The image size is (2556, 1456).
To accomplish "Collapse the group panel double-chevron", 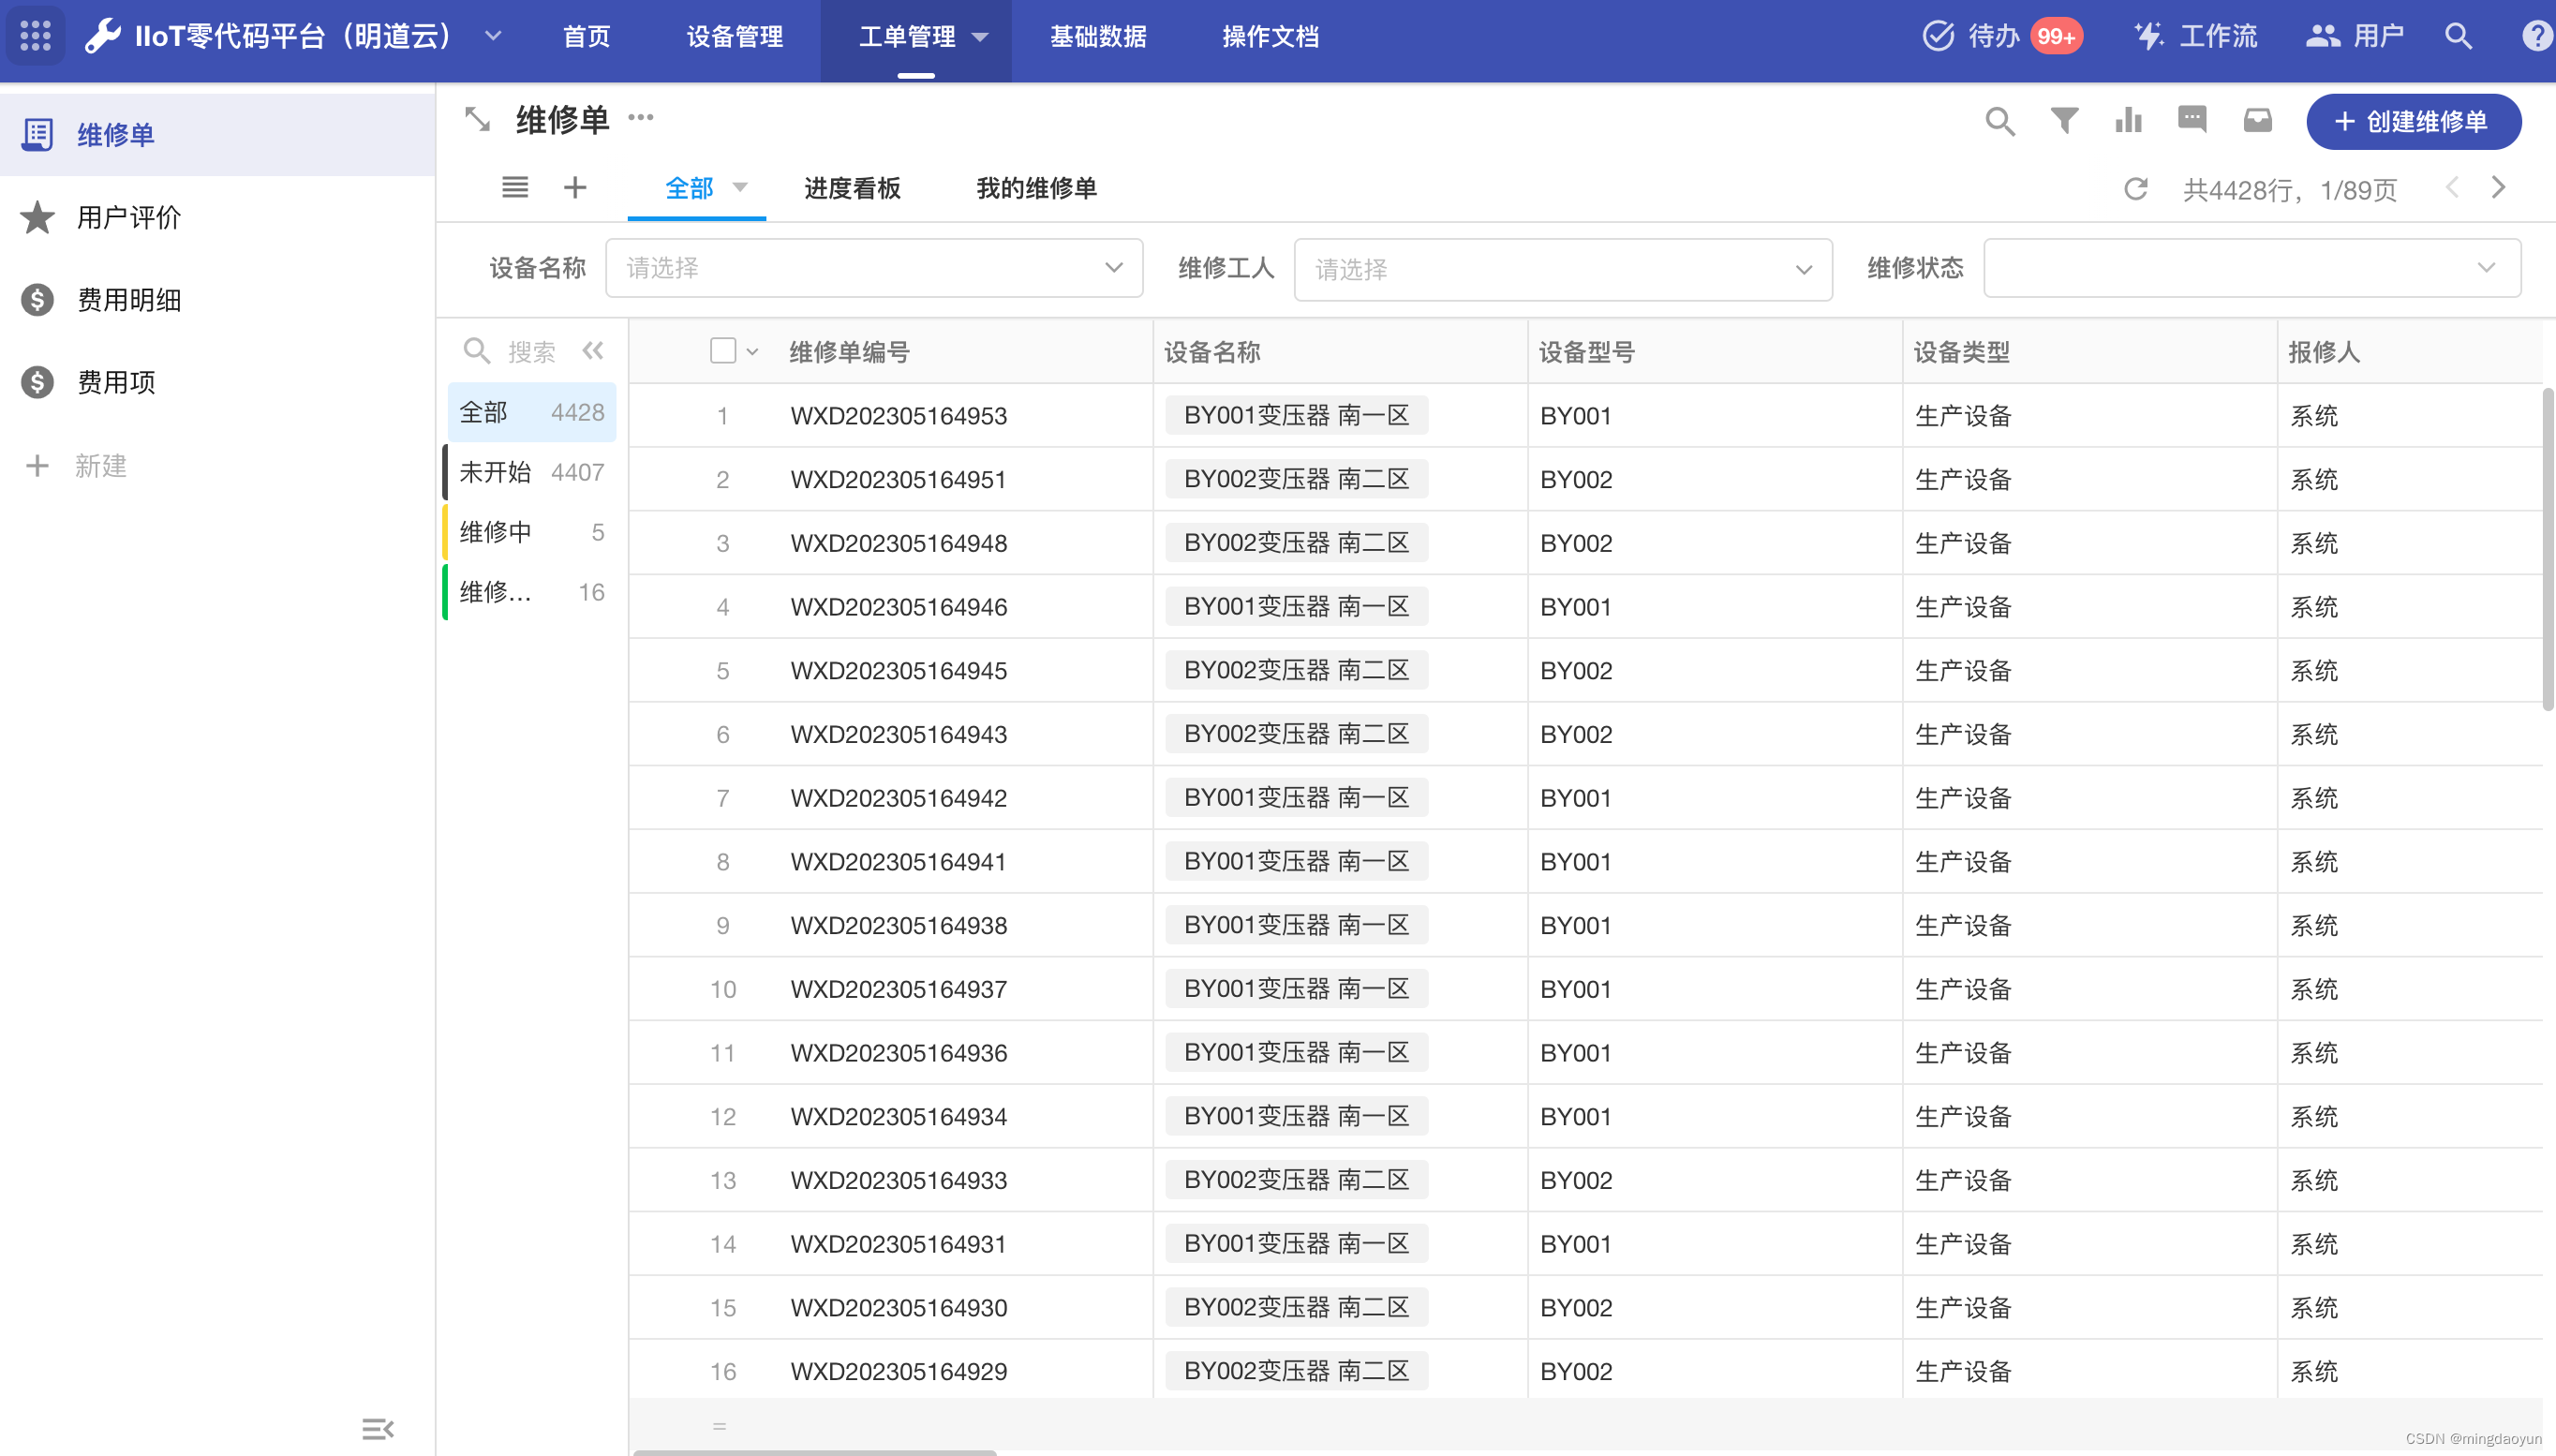I will click(x=593, y=351).
